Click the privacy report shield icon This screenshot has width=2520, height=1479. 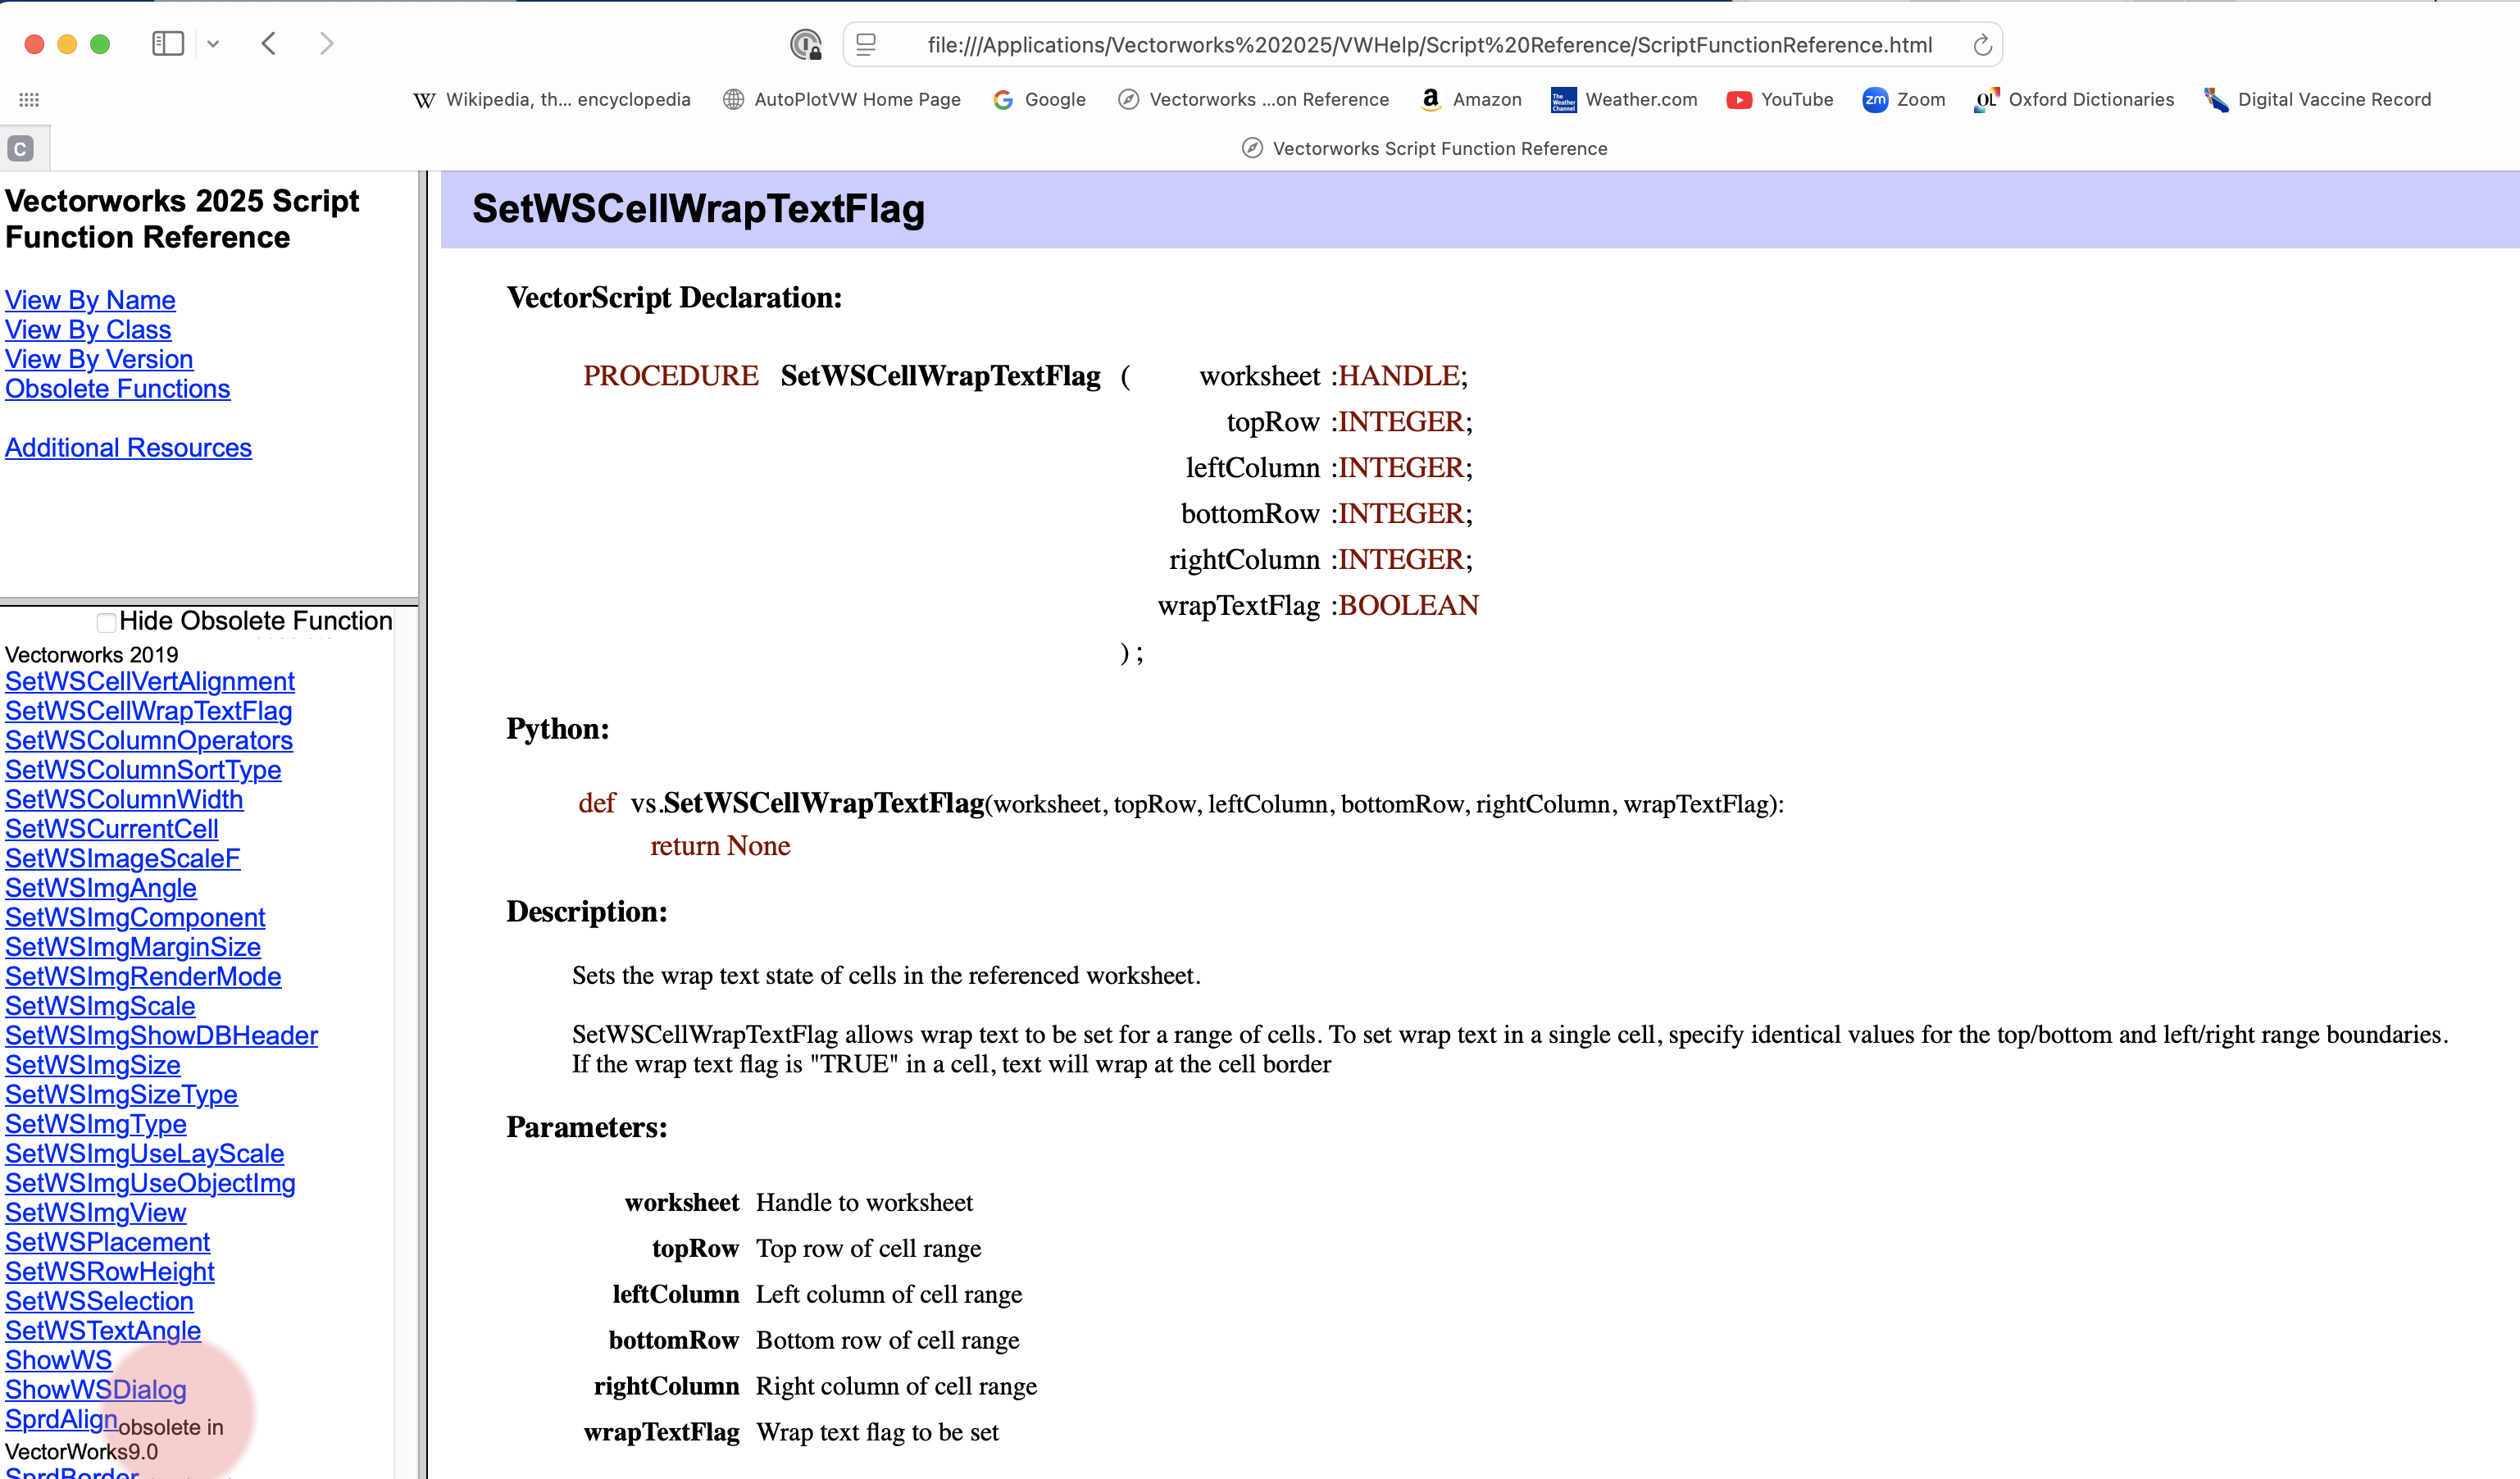click(805, 45)
